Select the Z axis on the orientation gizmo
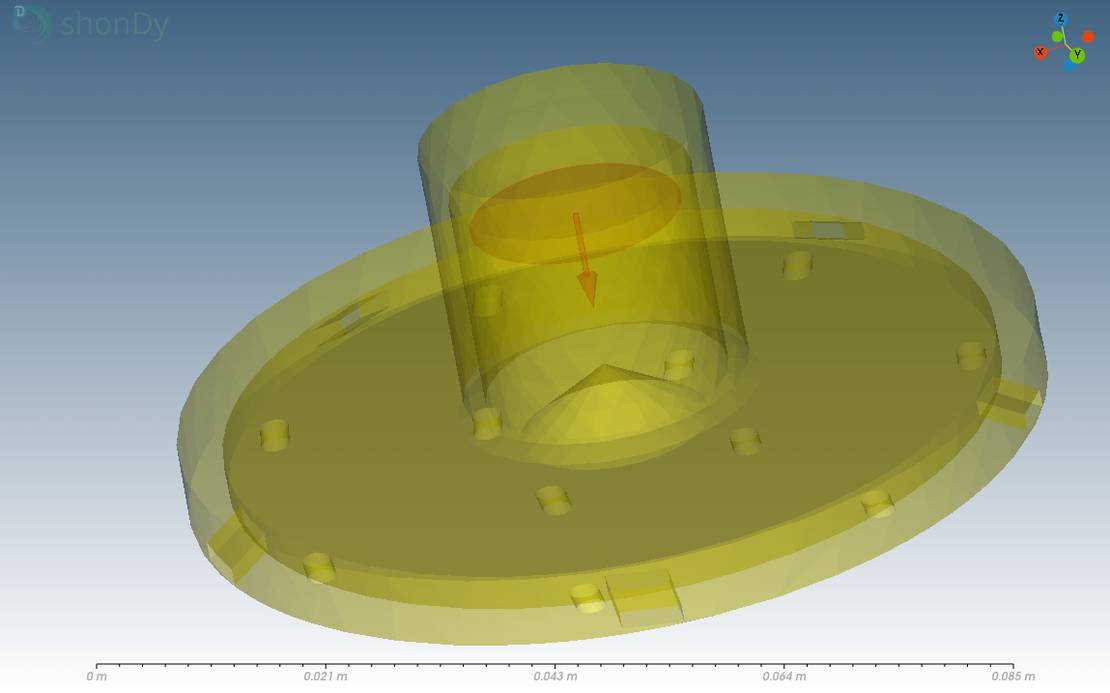Image resolution: width=1110 pixels, height=693 pixels. [1060, 18]
